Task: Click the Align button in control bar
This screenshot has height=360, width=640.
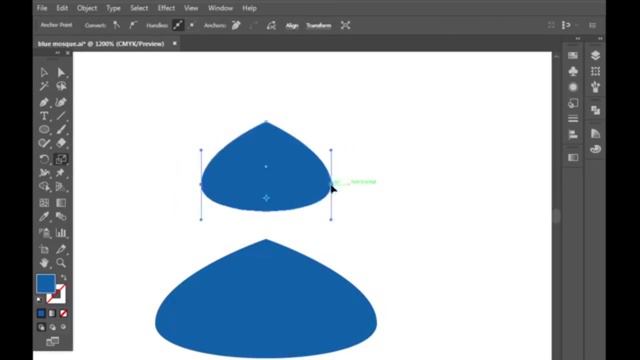Action: coord(292,25)
